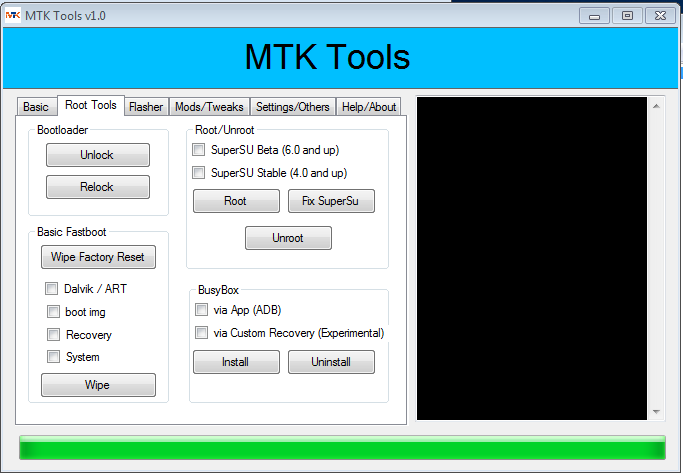Click the Fix SuperSu button
This screenshot has width=683, height=473.
pyautogui.click(x=331, y=201)
